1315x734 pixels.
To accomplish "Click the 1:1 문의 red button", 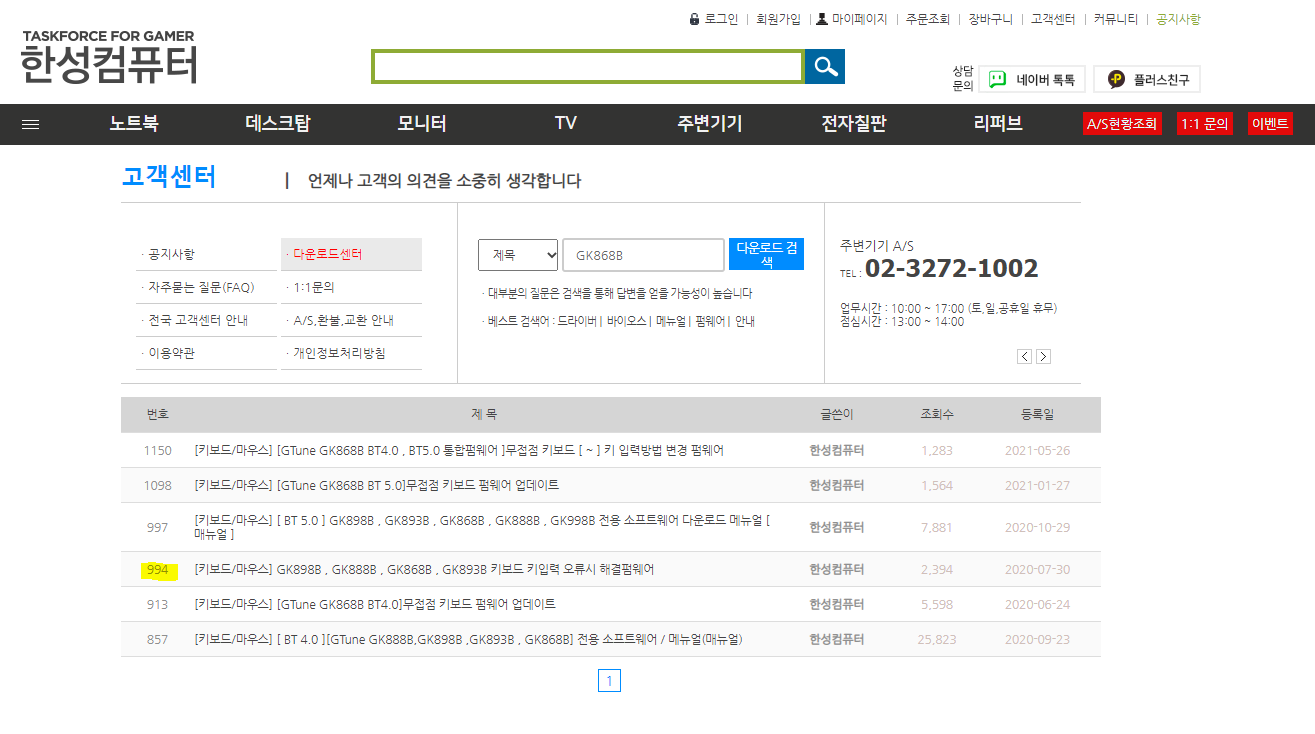I will click(1204, 124).
